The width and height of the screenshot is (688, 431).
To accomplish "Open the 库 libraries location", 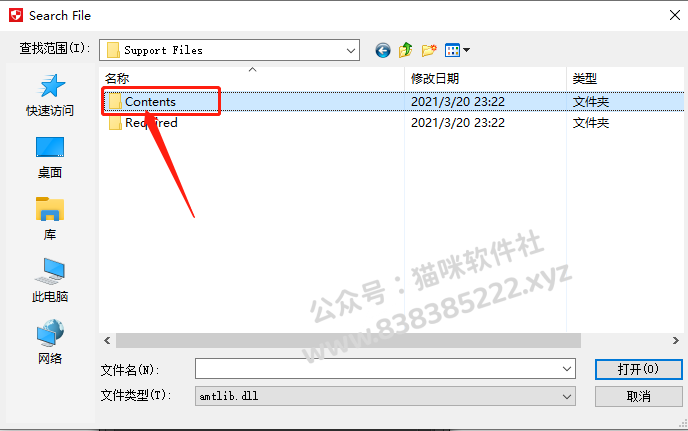I will pos(50,219).
